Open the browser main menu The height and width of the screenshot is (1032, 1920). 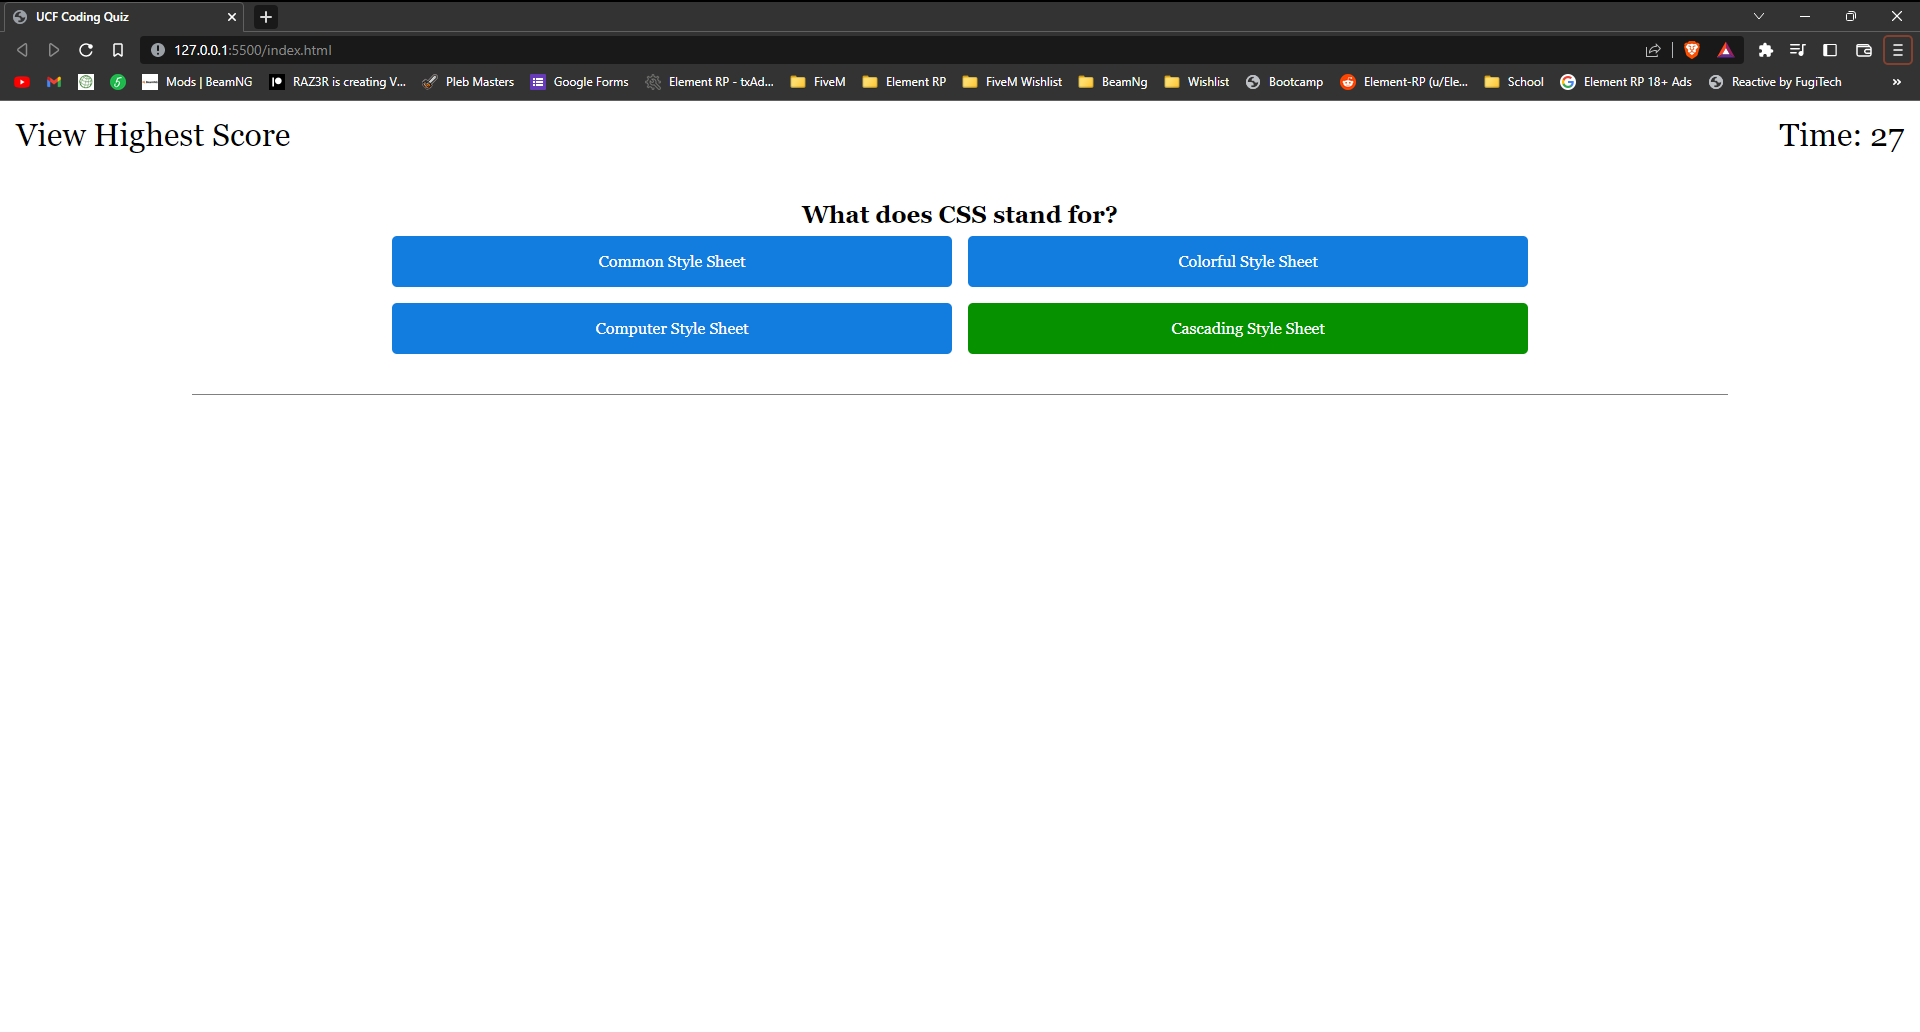point(1898,50)
